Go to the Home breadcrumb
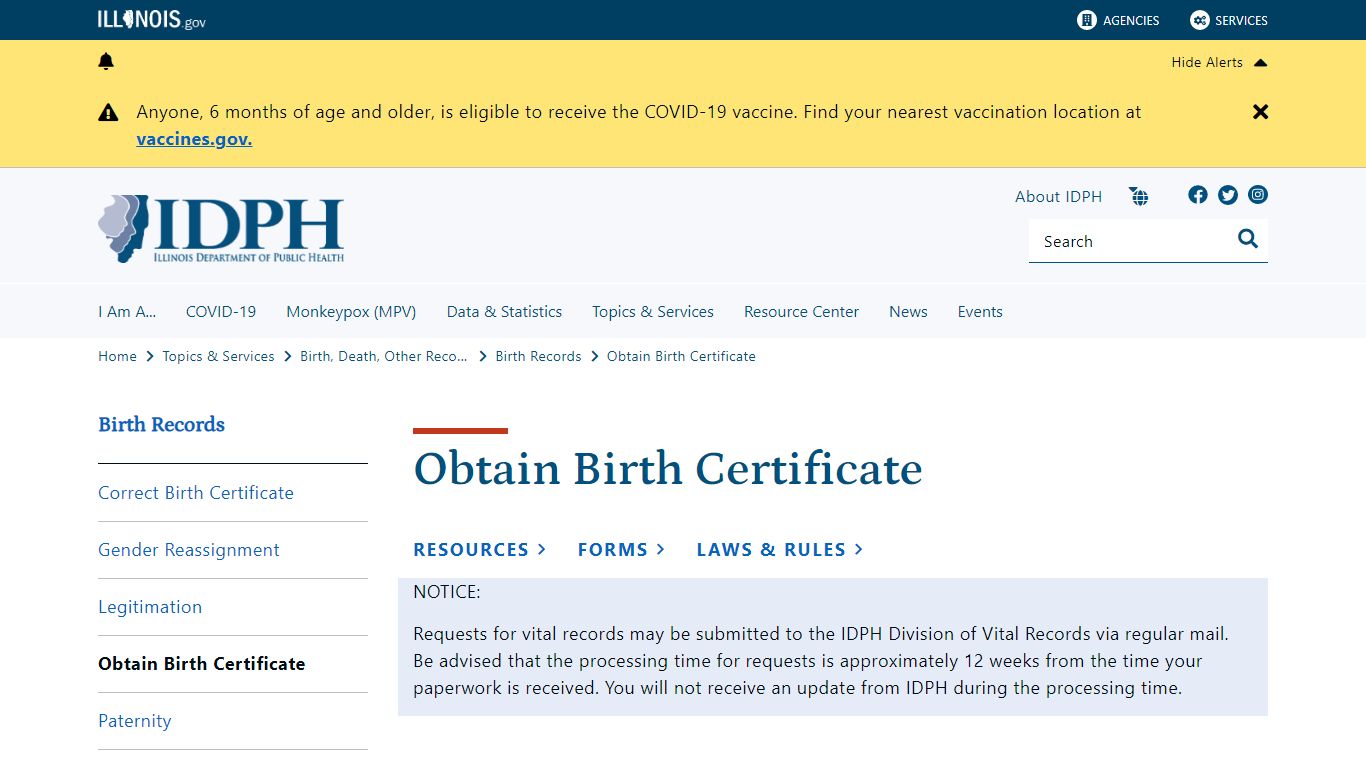Screen dimensions: 1366x768 tap(117, 356)
